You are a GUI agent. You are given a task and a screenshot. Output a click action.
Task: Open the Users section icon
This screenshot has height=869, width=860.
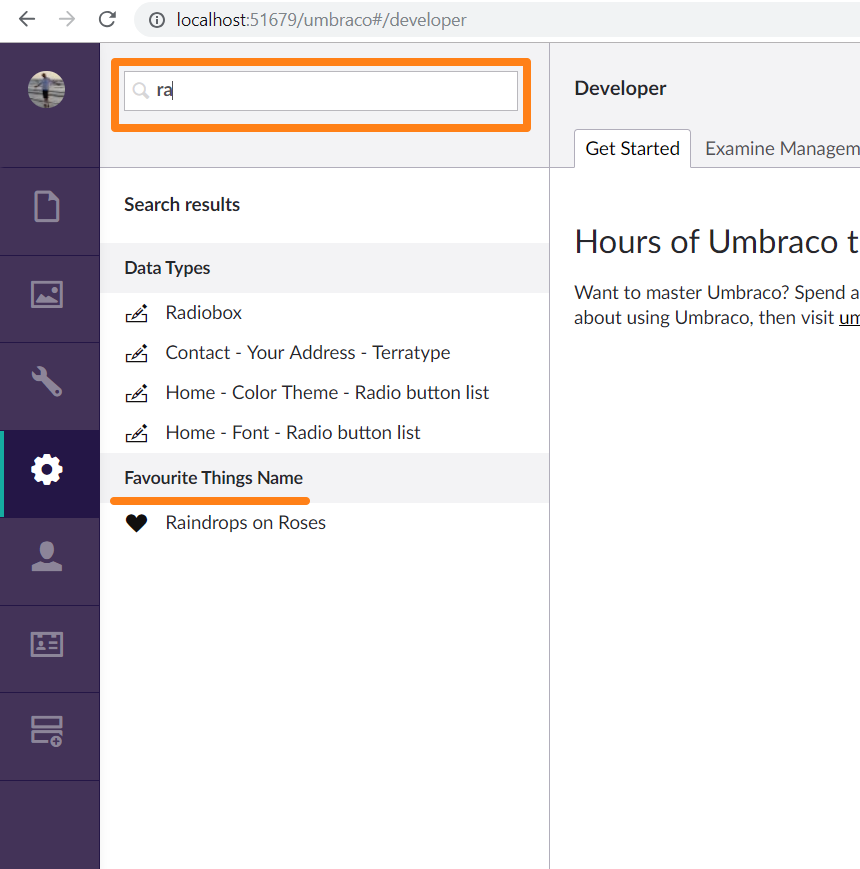[47, 556]
